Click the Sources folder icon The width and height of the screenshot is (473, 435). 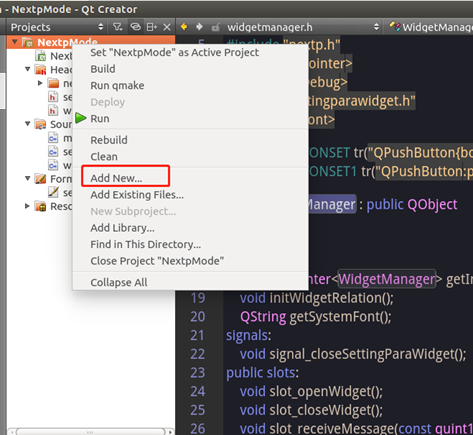pyautogui.click(x=41, y=124)
